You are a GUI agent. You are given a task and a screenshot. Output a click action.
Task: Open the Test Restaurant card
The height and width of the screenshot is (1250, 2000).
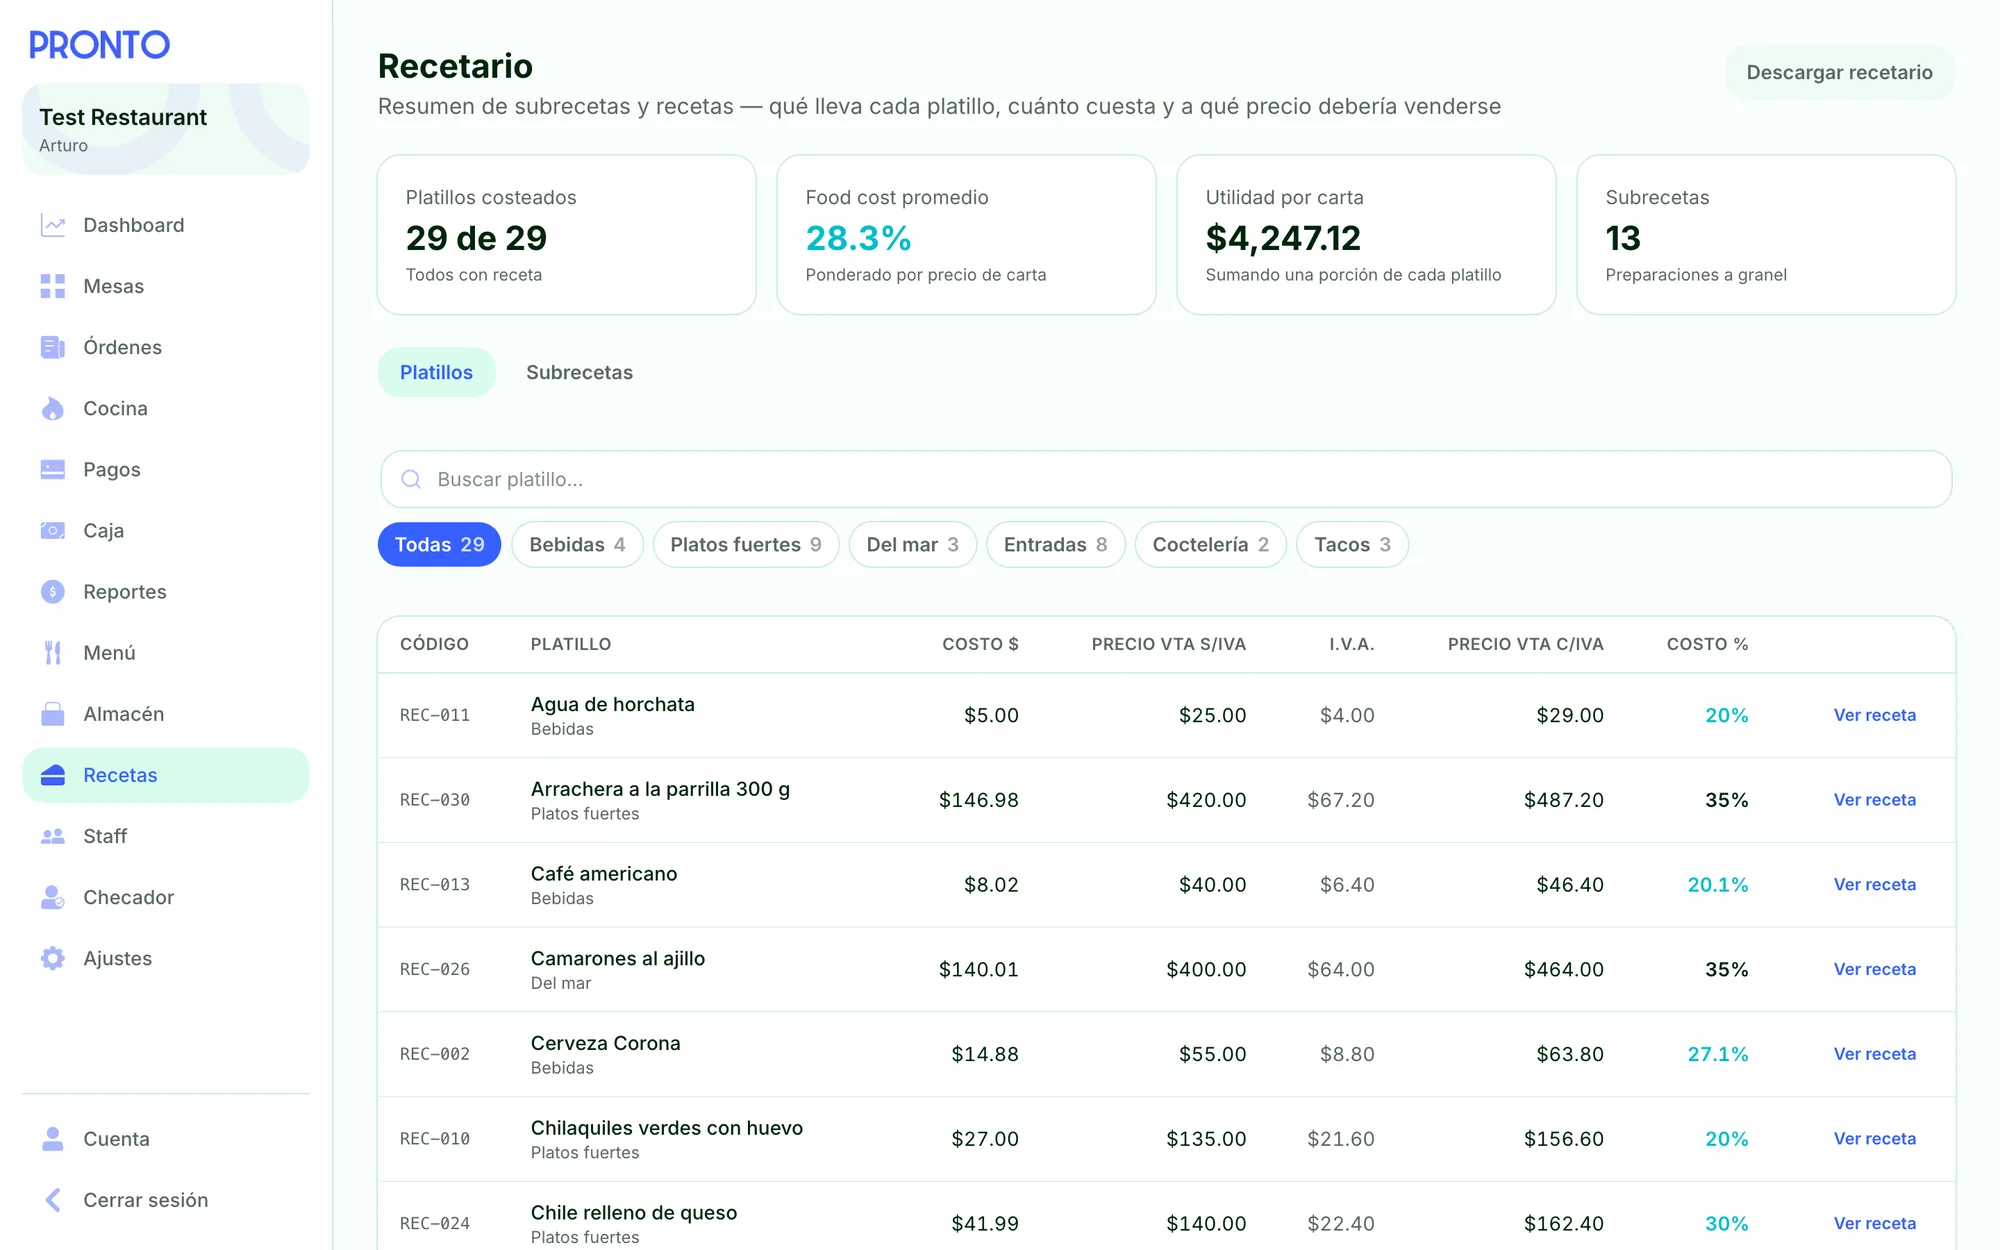point(166,129)
